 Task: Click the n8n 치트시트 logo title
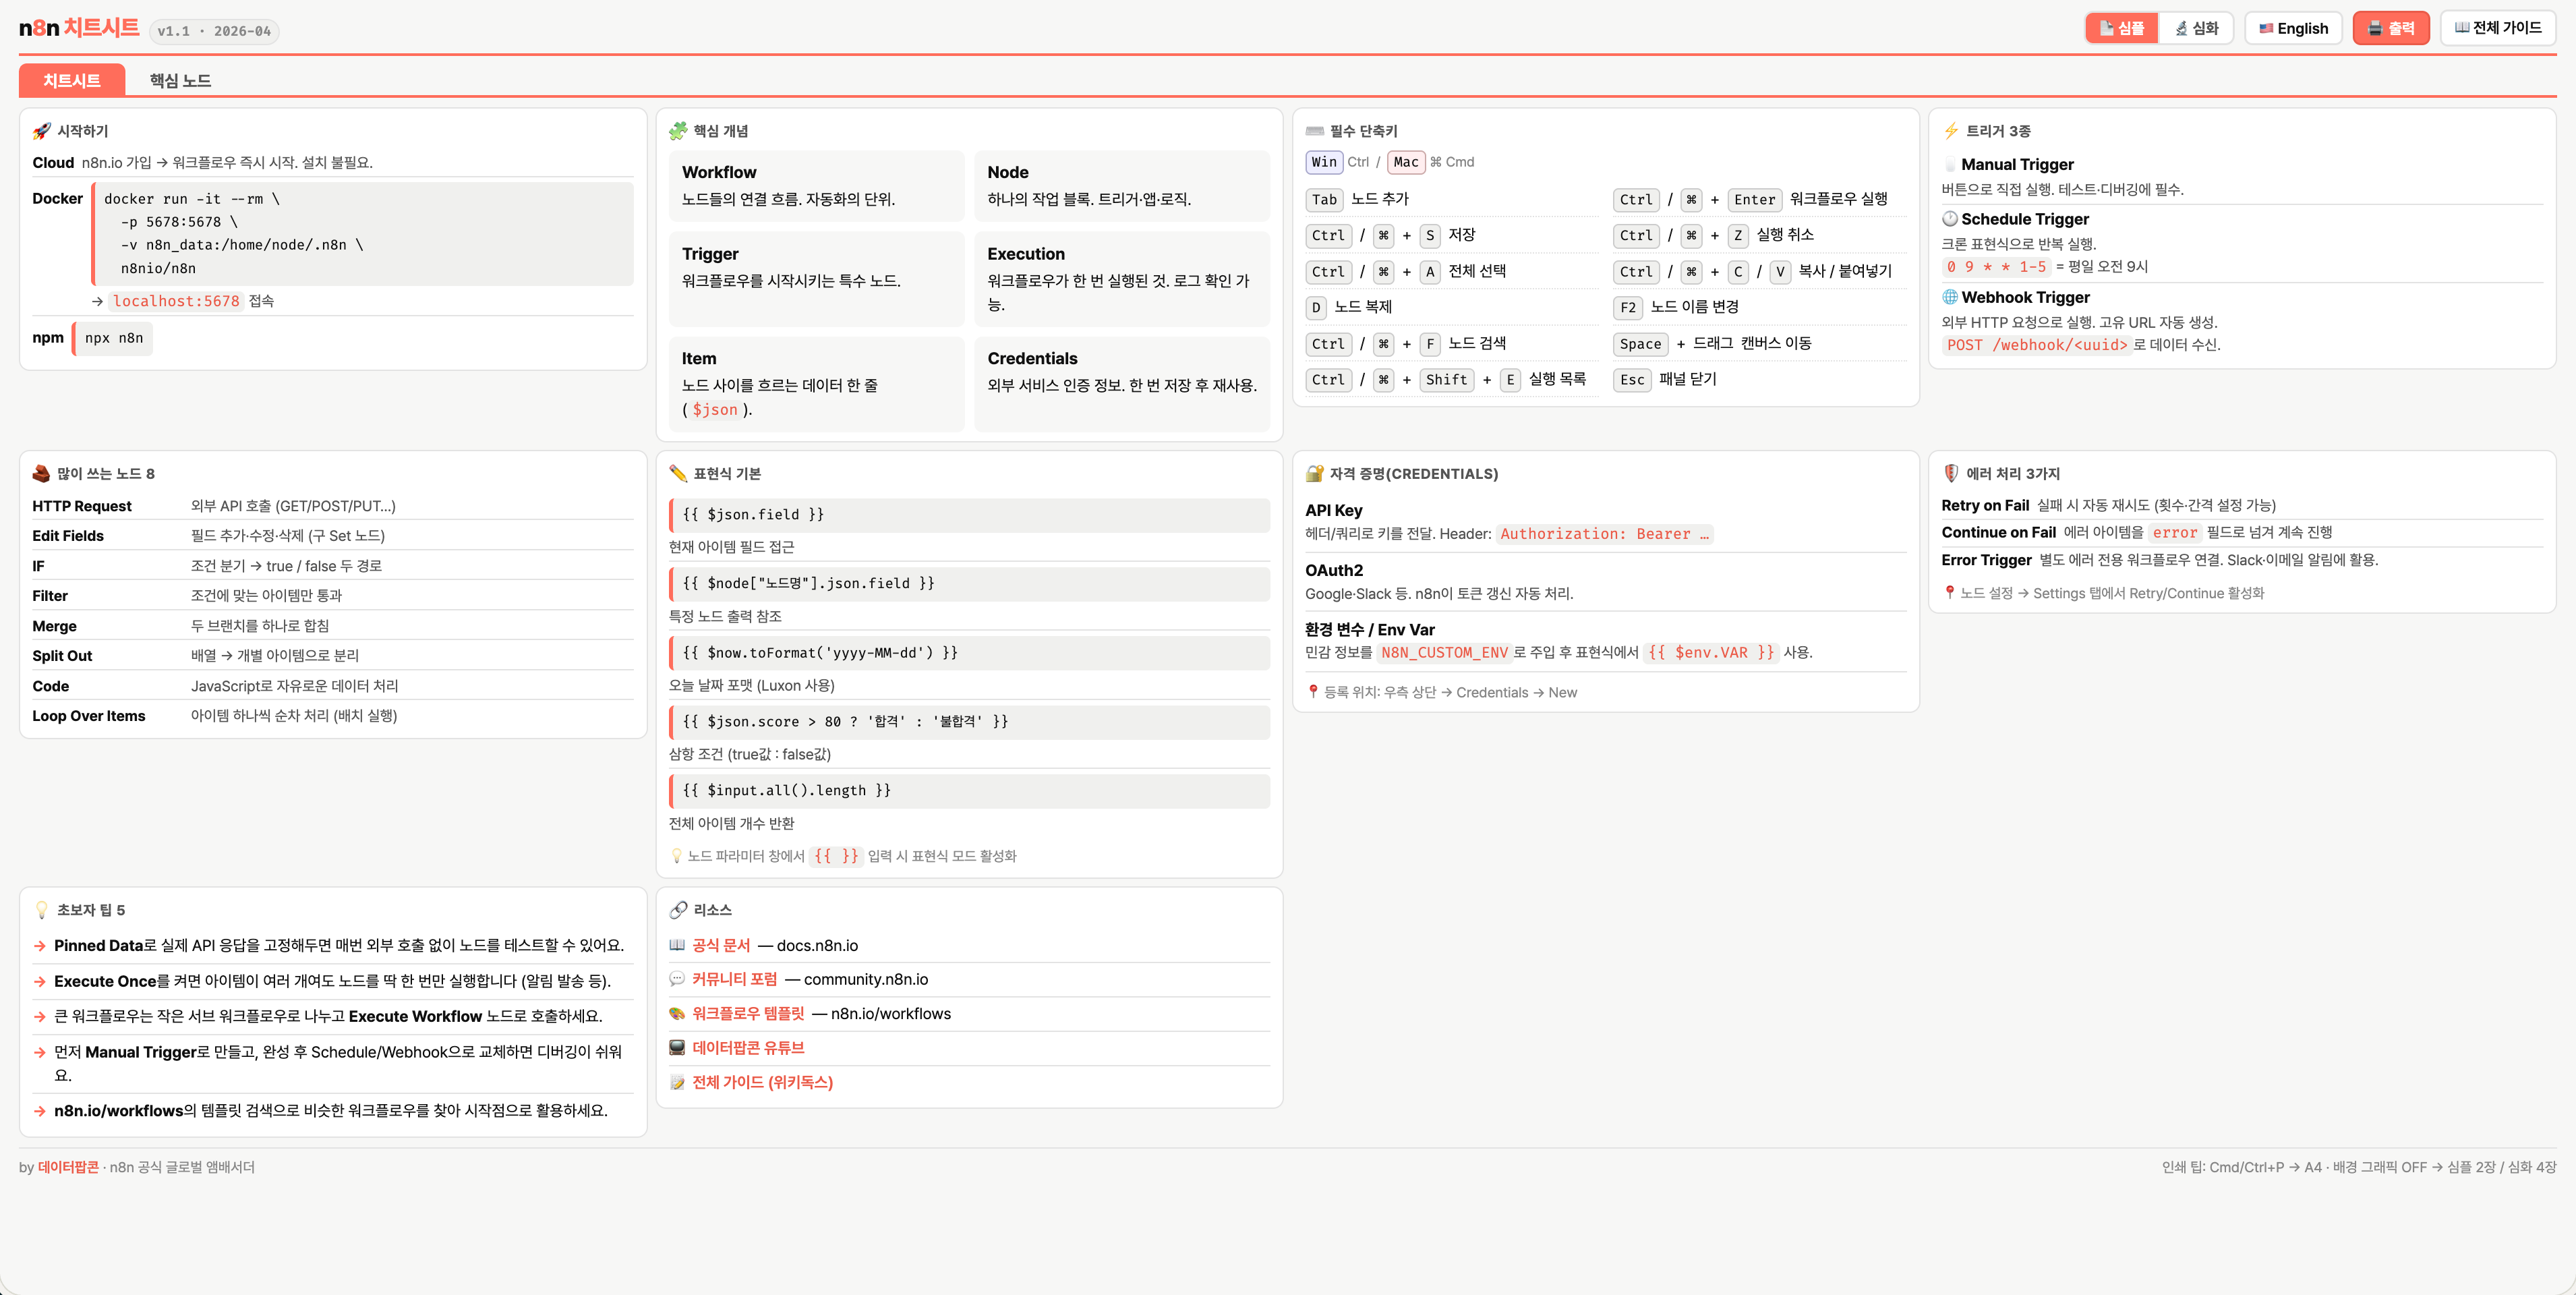click(79, 28)
